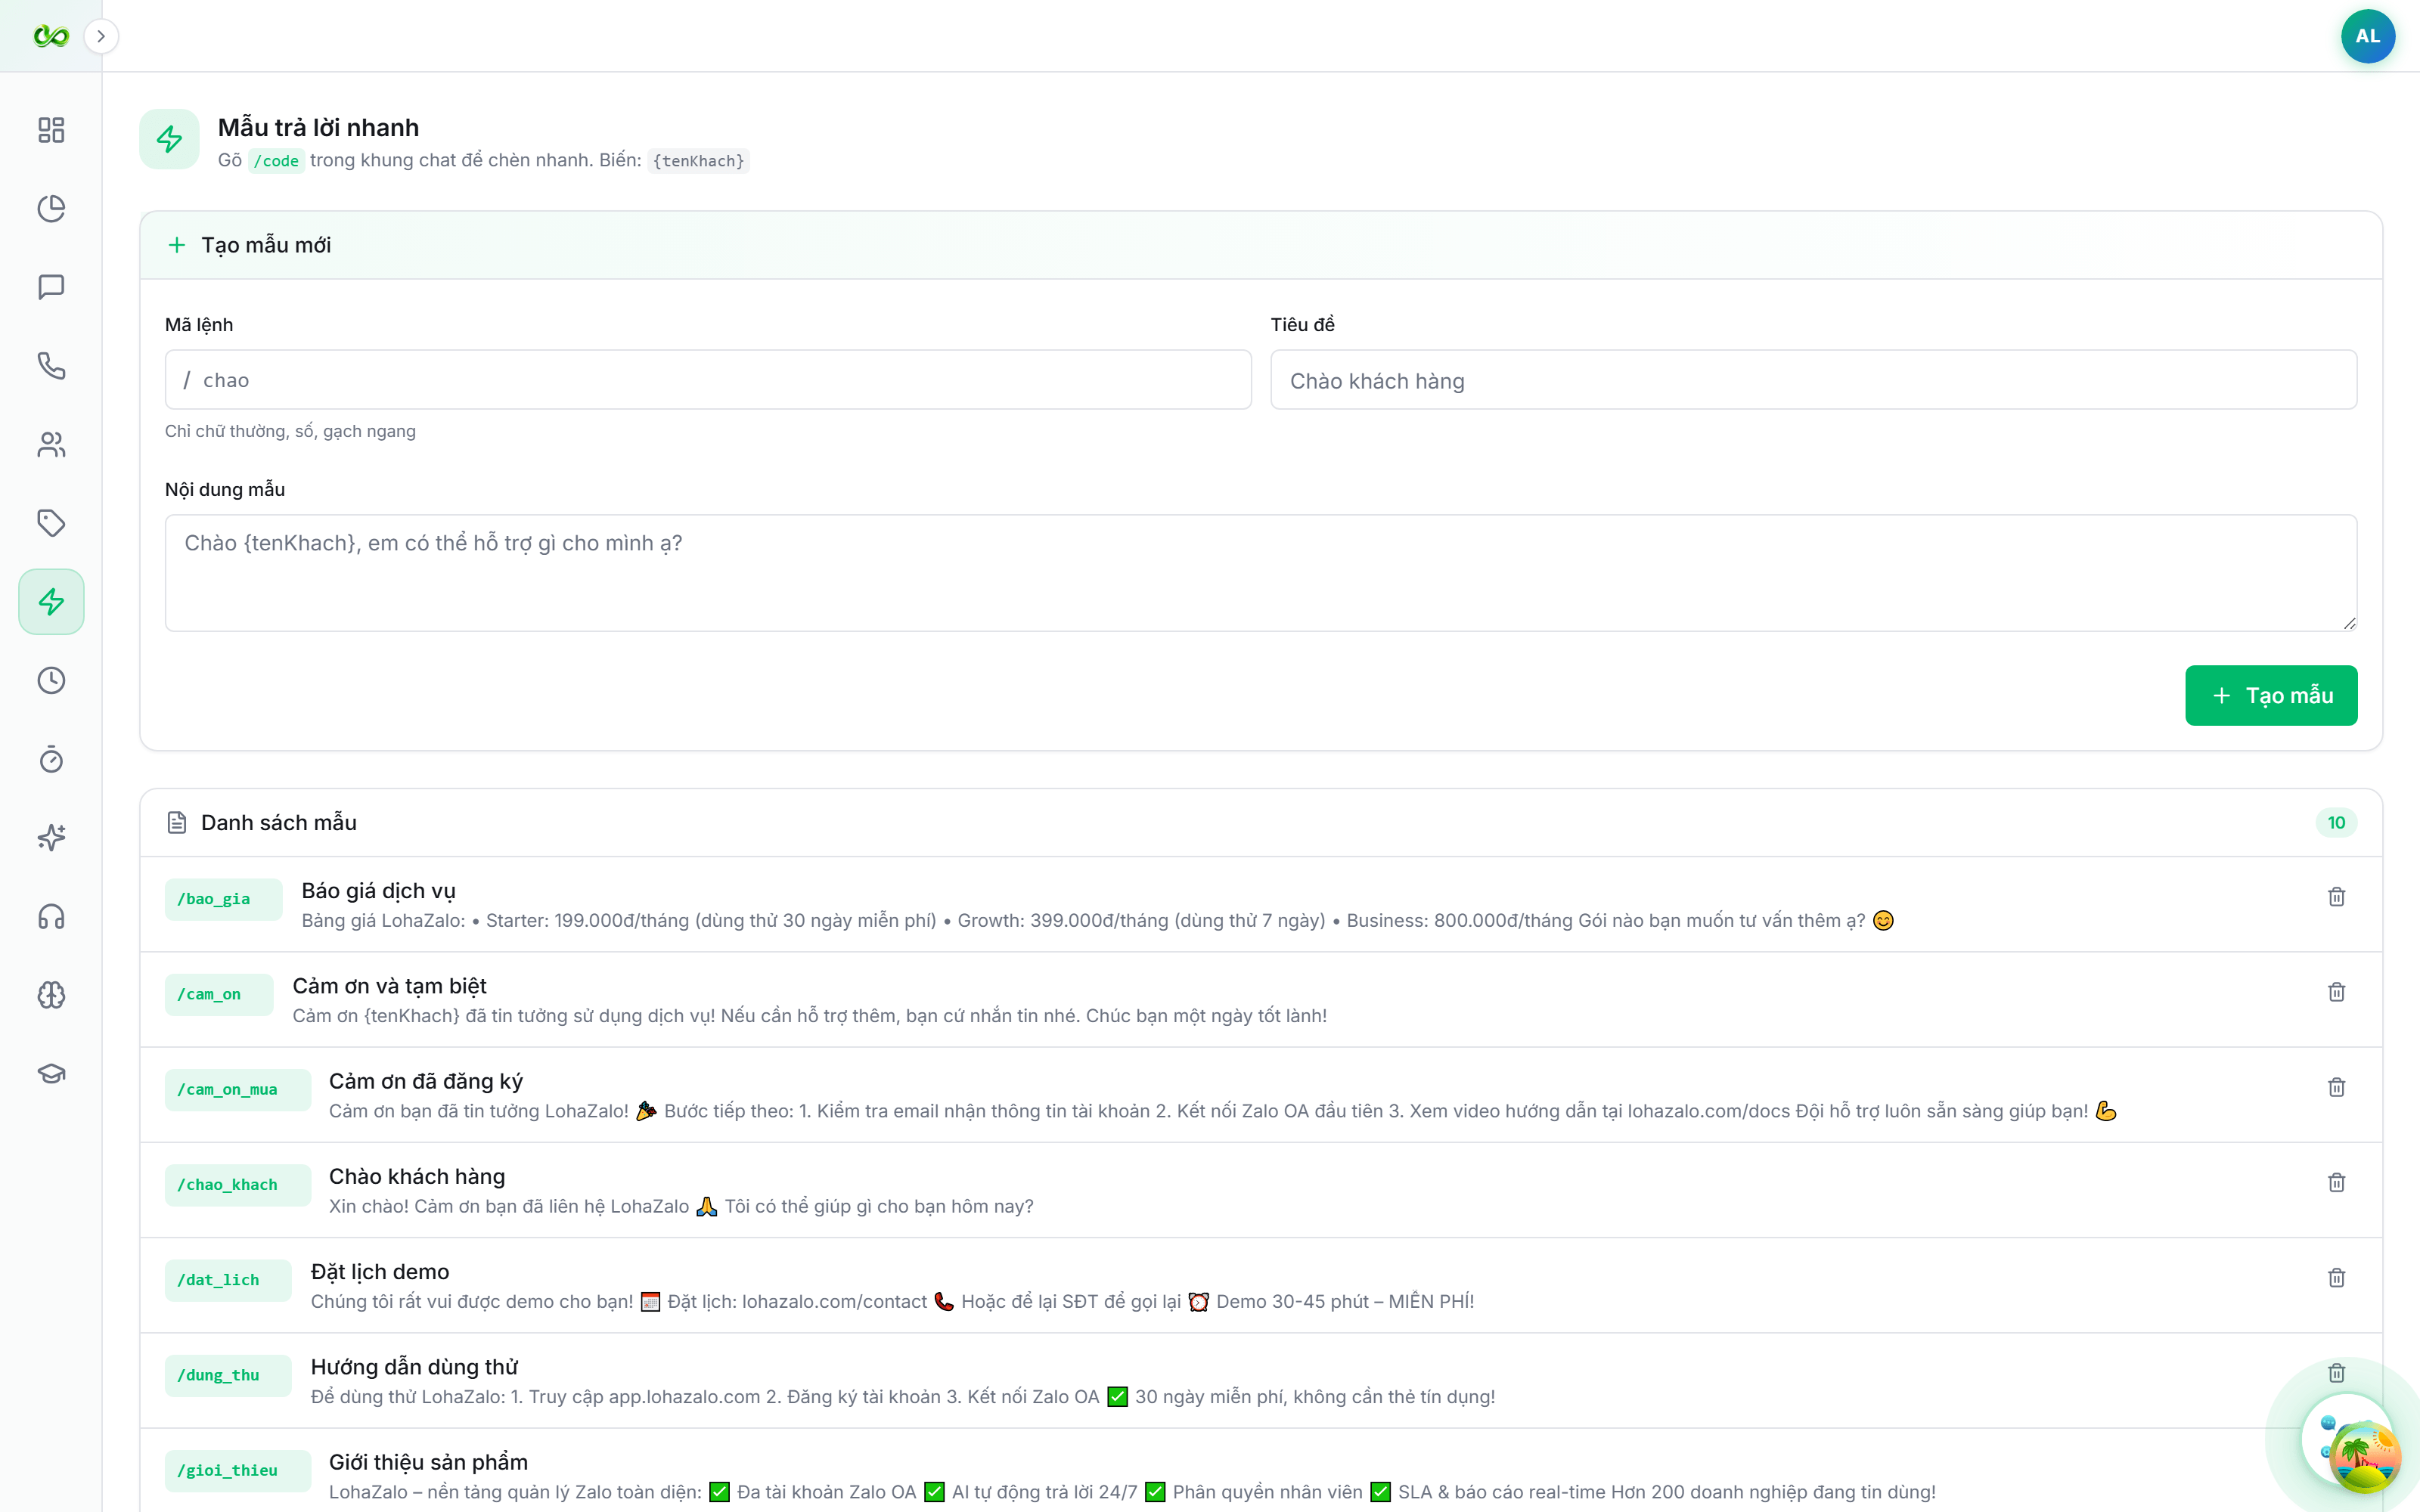Click the Tạo mẫu button
This screenshot has width=2420, height=1512.
(2271, 695)
